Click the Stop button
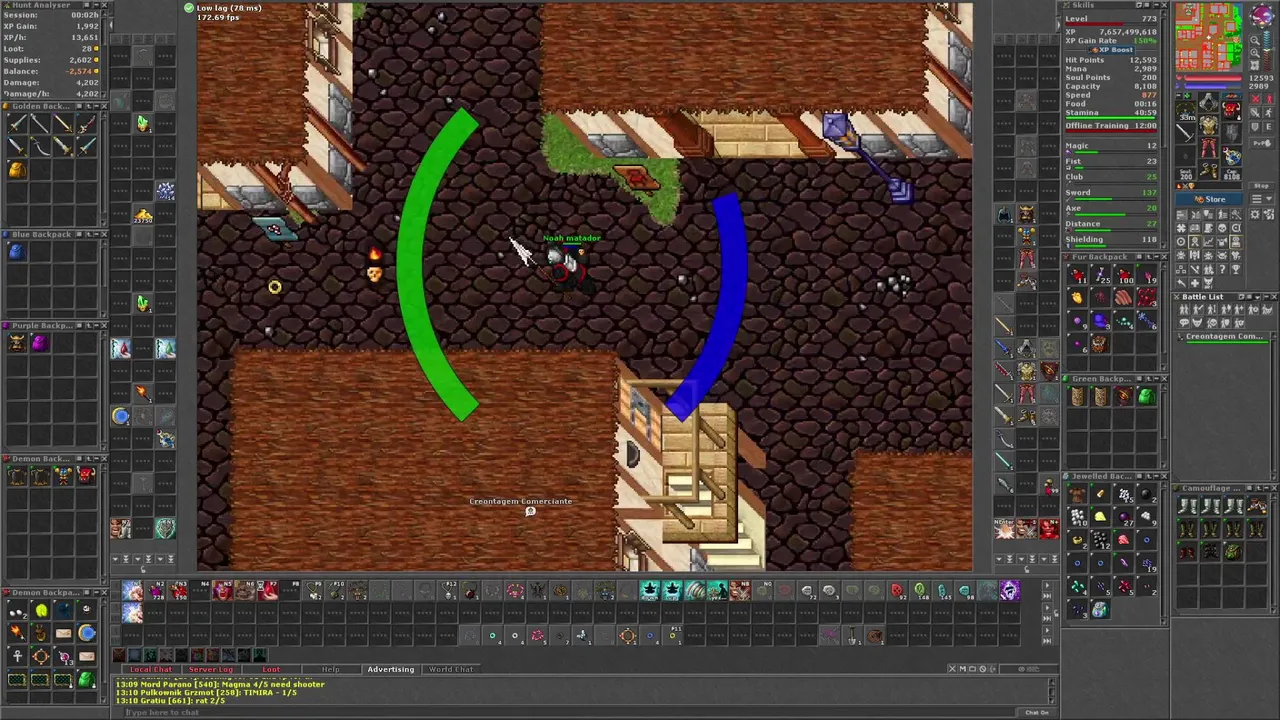 coord(1261,186)
